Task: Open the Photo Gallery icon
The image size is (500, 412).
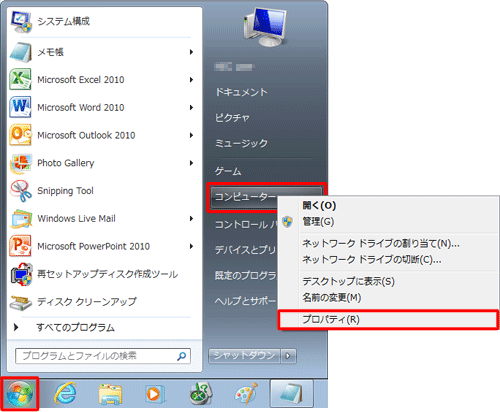Action: 21,163
